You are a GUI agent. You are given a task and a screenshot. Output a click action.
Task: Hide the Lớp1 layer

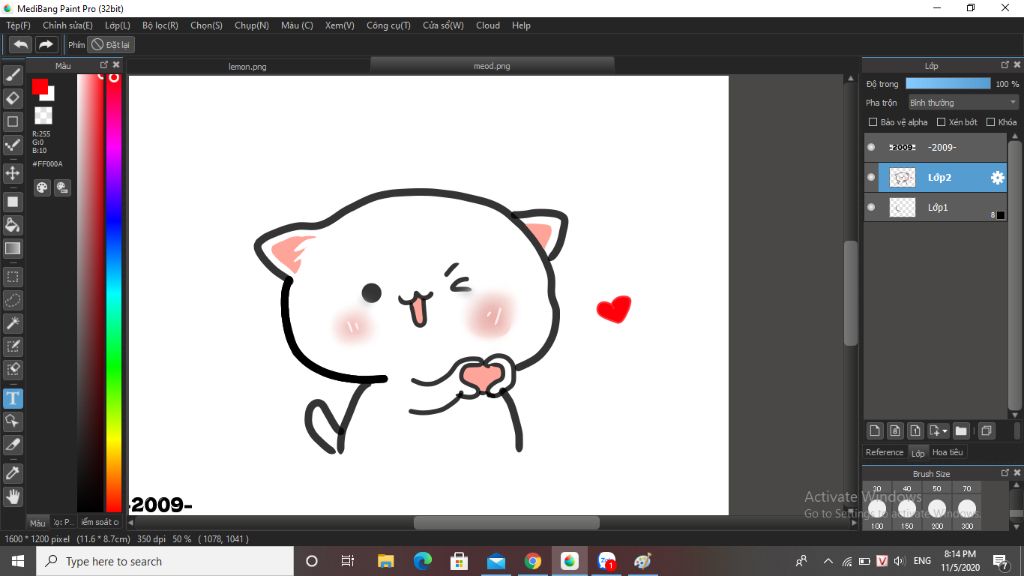point(871,208)
